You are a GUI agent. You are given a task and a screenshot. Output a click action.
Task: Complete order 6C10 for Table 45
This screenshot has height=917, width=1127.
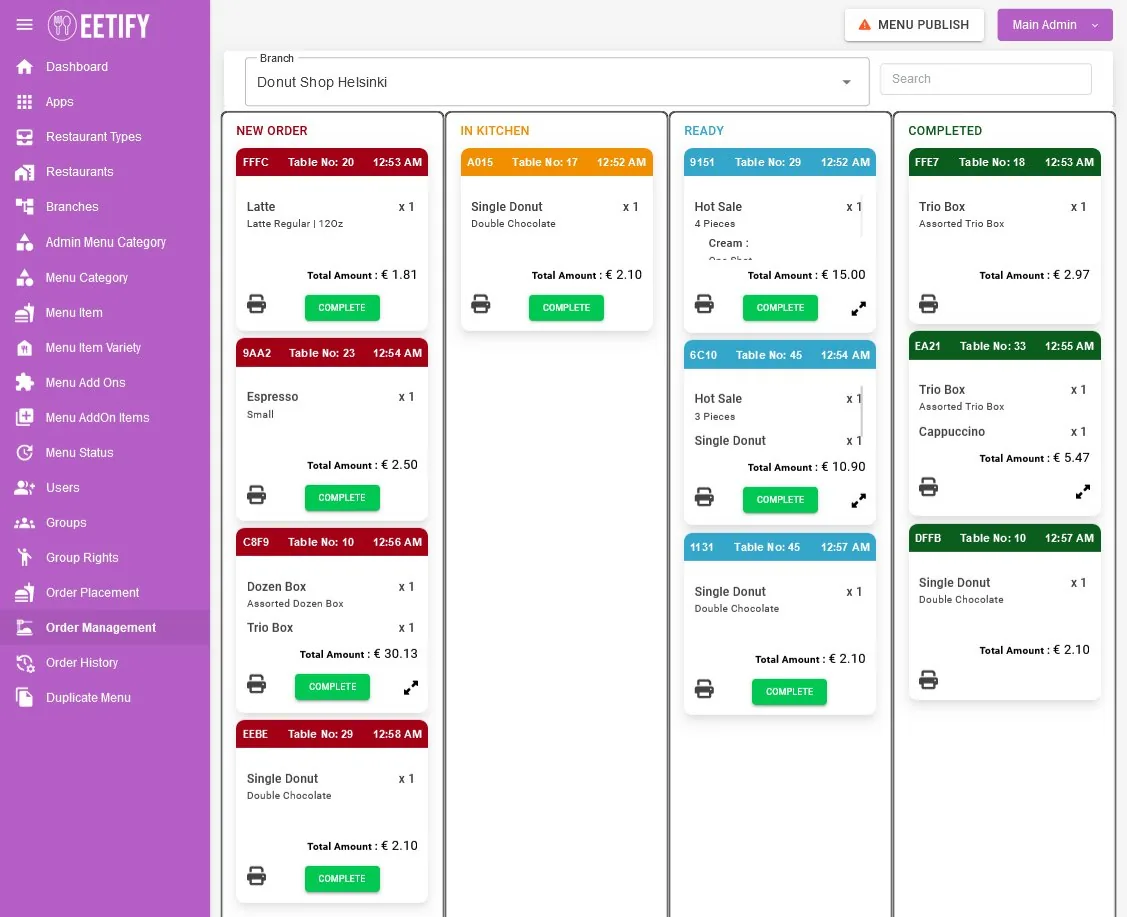pyautogui.click(x=780, y=499)
